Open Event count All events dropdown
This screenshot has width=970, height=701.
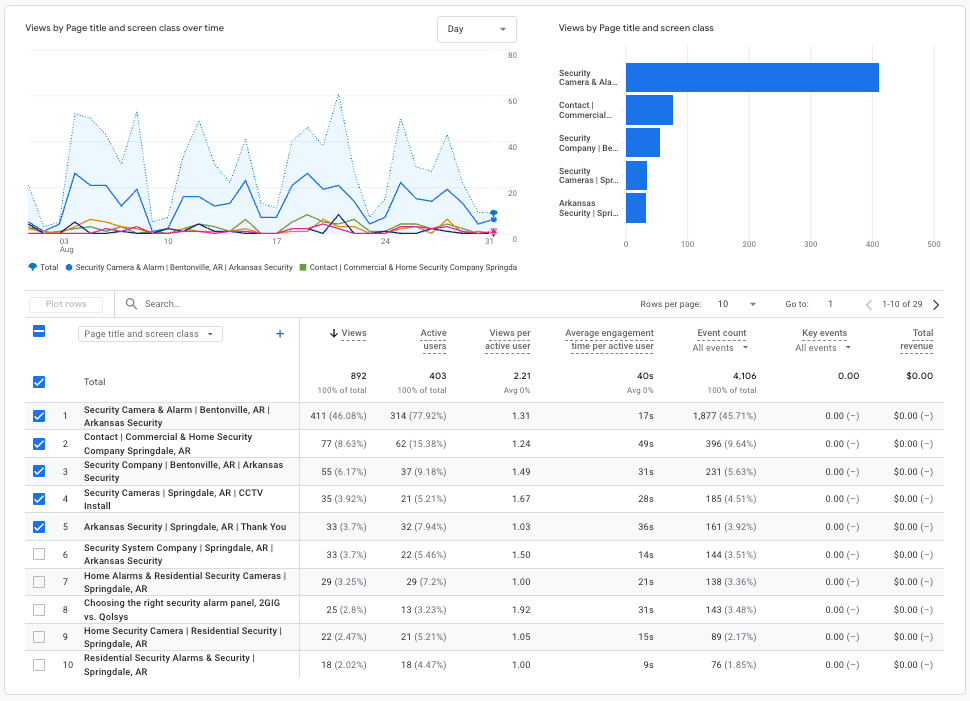click(720, 348)
